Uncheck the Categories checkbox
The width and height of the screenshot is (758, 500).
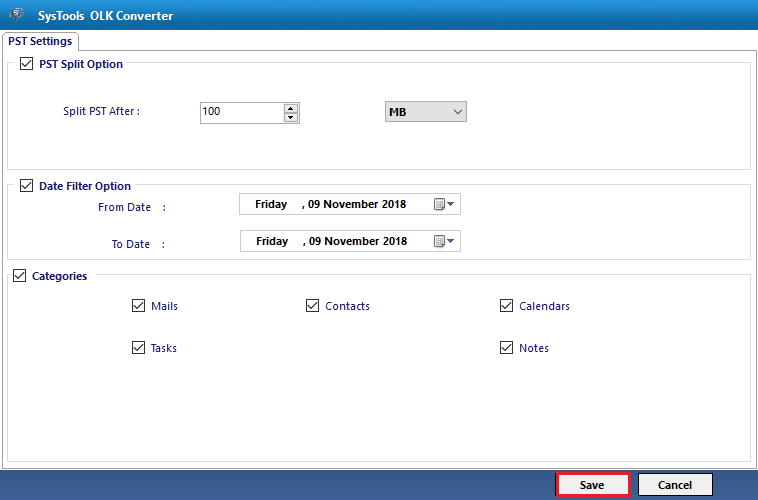[x=20, y=276]
